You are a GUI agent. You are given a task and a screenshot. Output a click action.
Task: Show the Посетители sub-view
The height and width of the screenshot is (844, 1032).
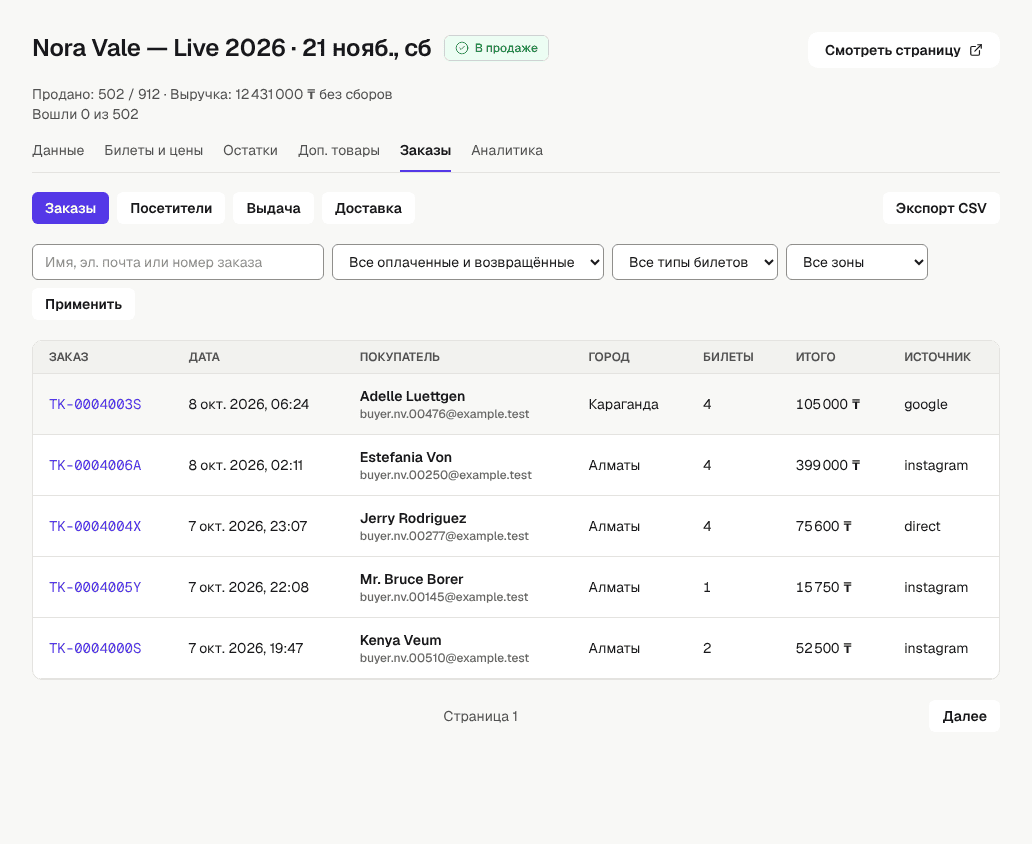pos(171,208)
